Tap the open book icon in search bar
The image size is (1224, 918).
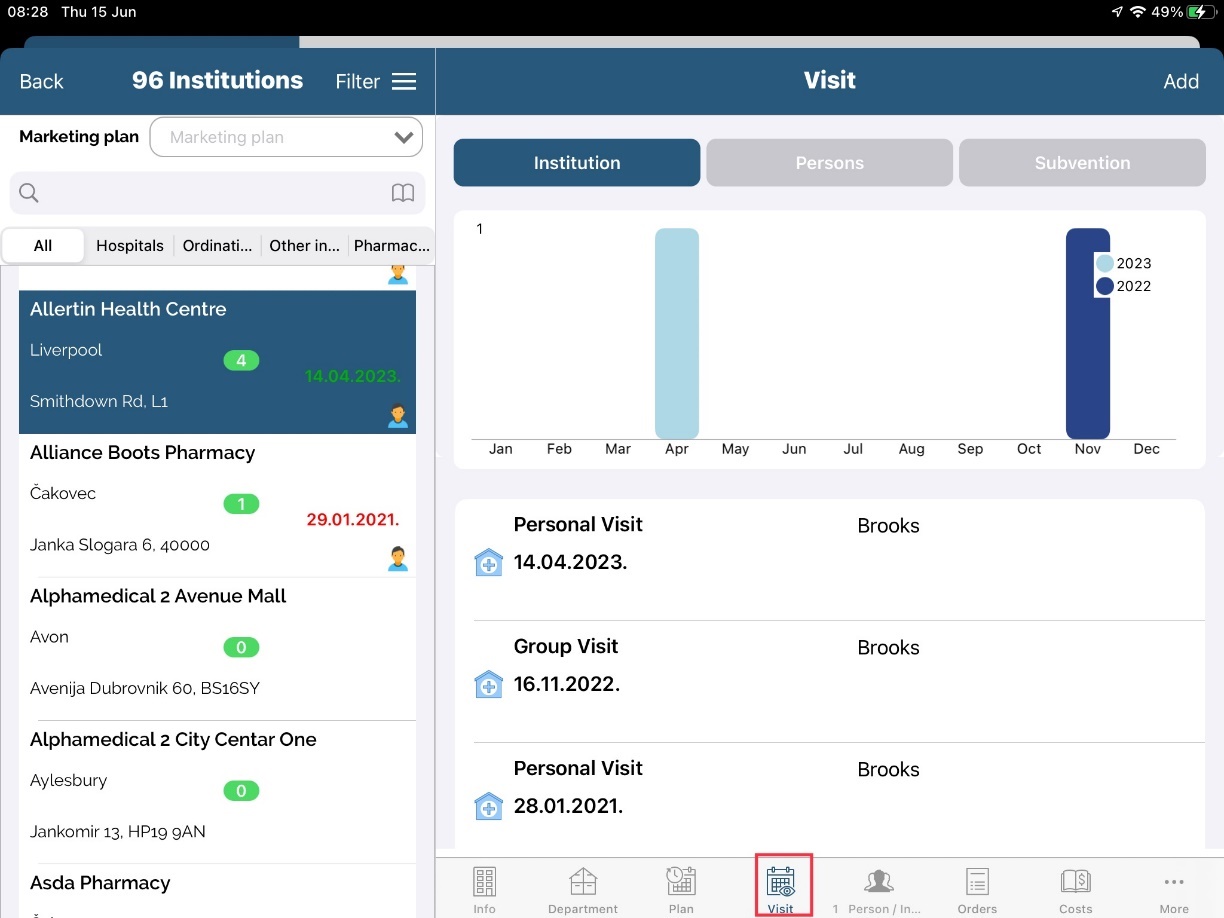(x=403, y=193)
